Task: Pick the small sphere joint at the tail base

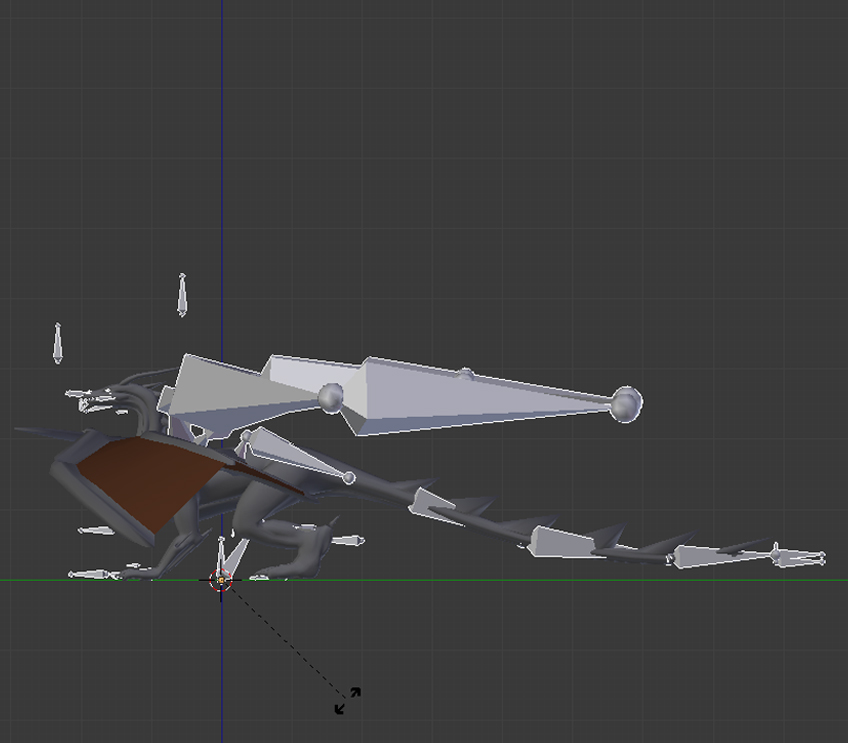Action: (x=349, y=478)
